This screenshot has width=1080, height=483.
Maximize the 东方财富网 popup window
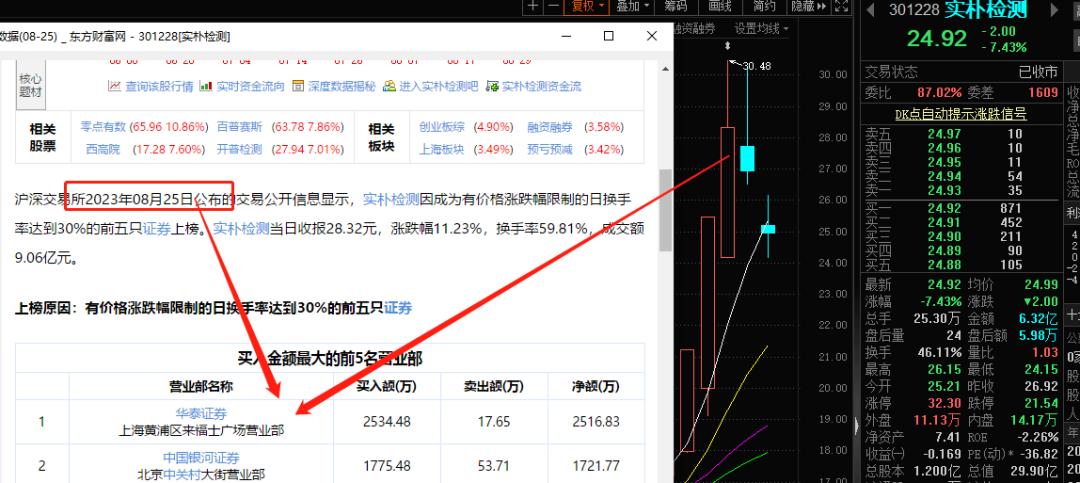click(x=608, y=36)
